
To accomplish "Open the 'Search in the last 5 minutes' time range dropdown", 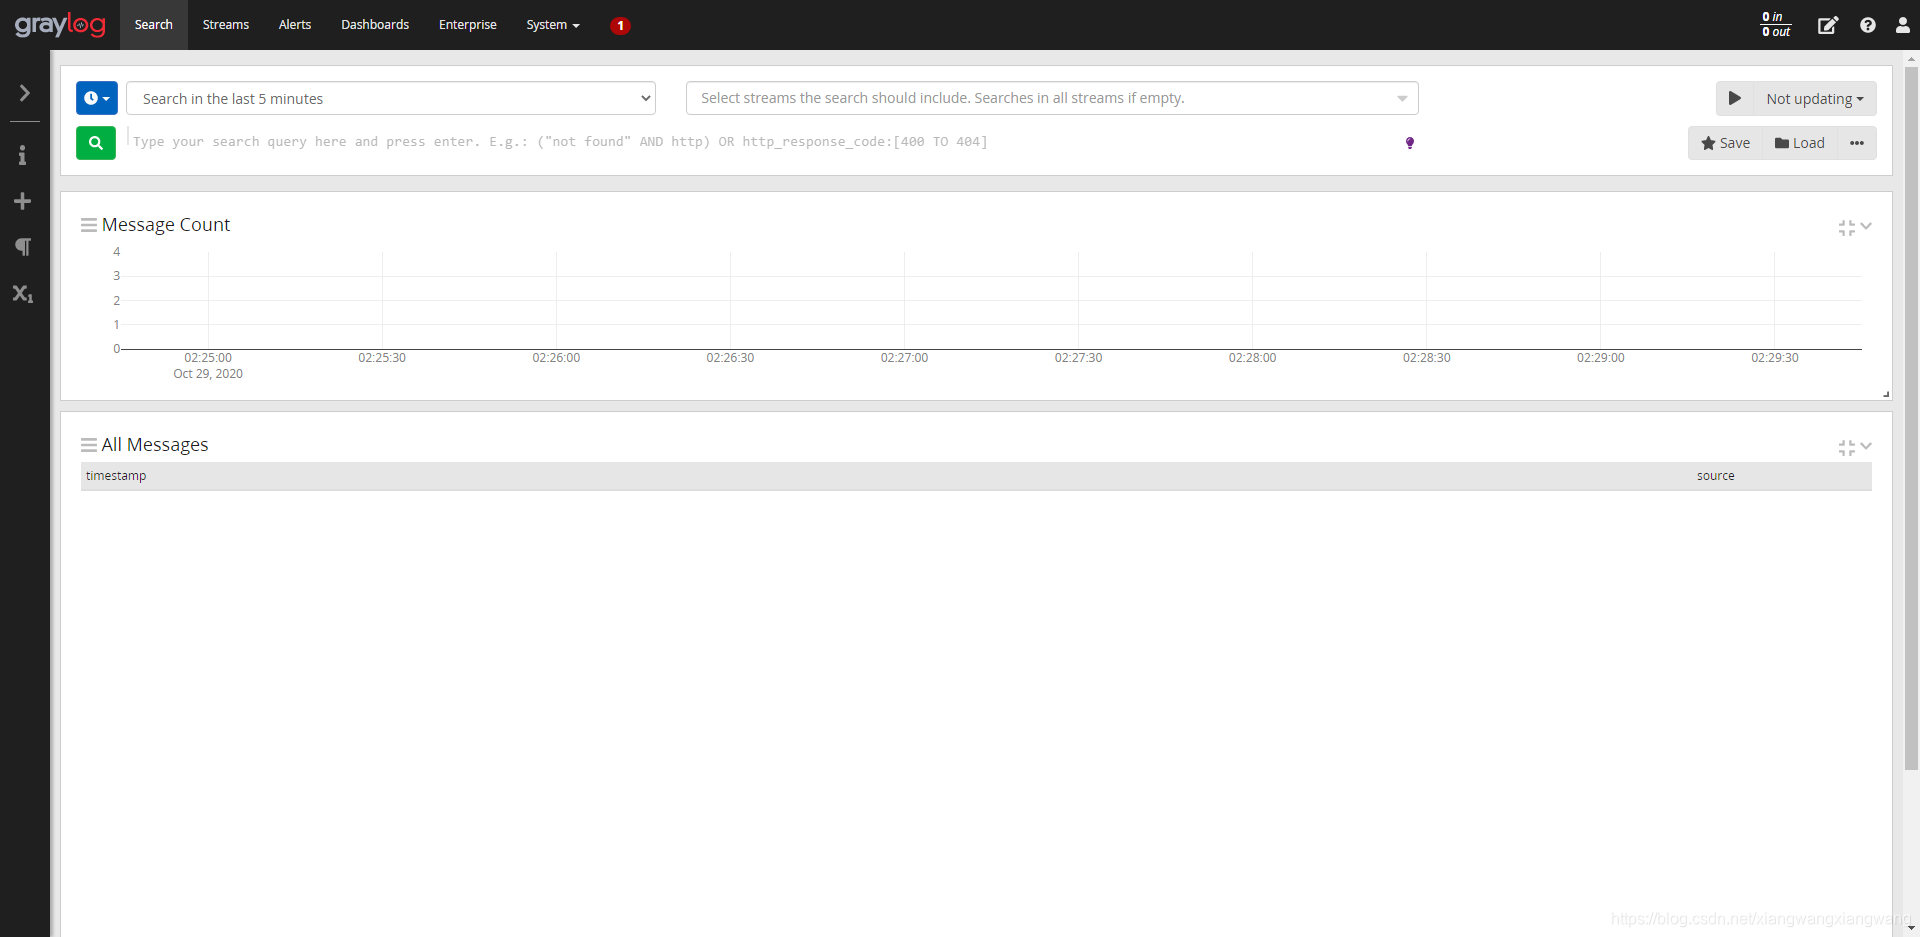I will tap(390, 98).
